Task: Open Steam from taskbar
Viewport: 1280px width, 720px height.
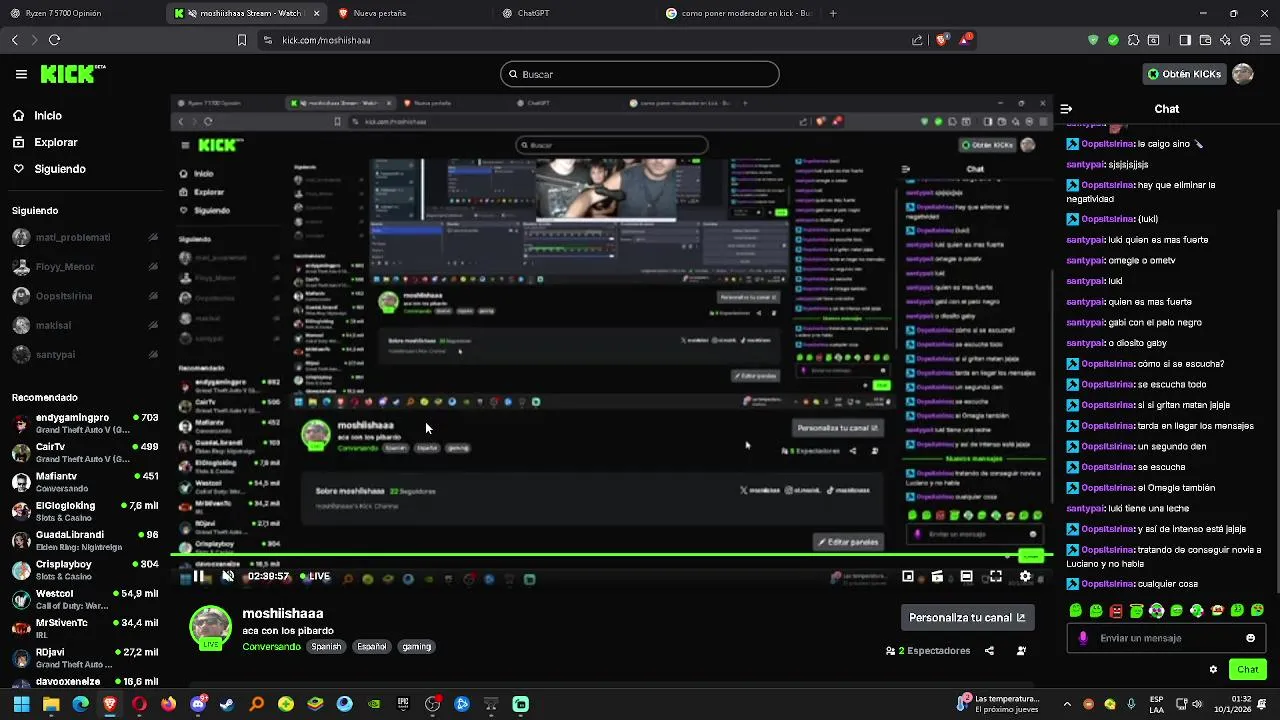Action: pos(227,704)
